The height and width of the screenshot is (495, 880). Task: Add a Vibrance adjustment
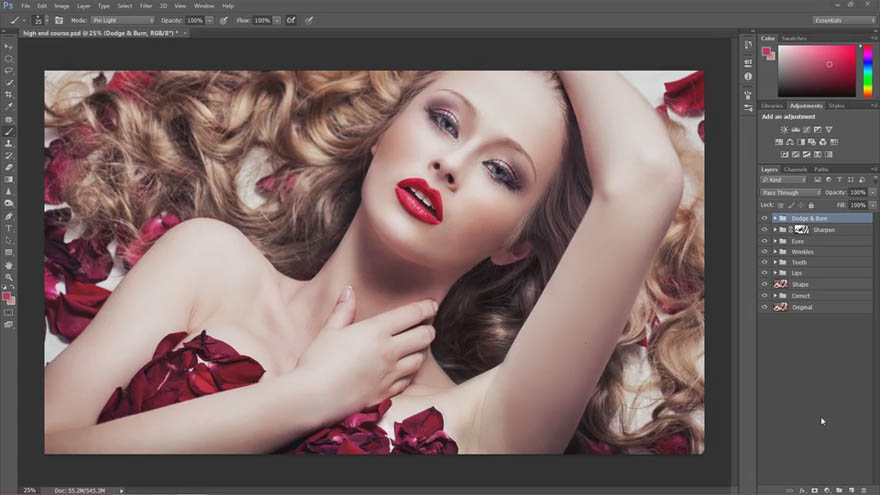829,130
